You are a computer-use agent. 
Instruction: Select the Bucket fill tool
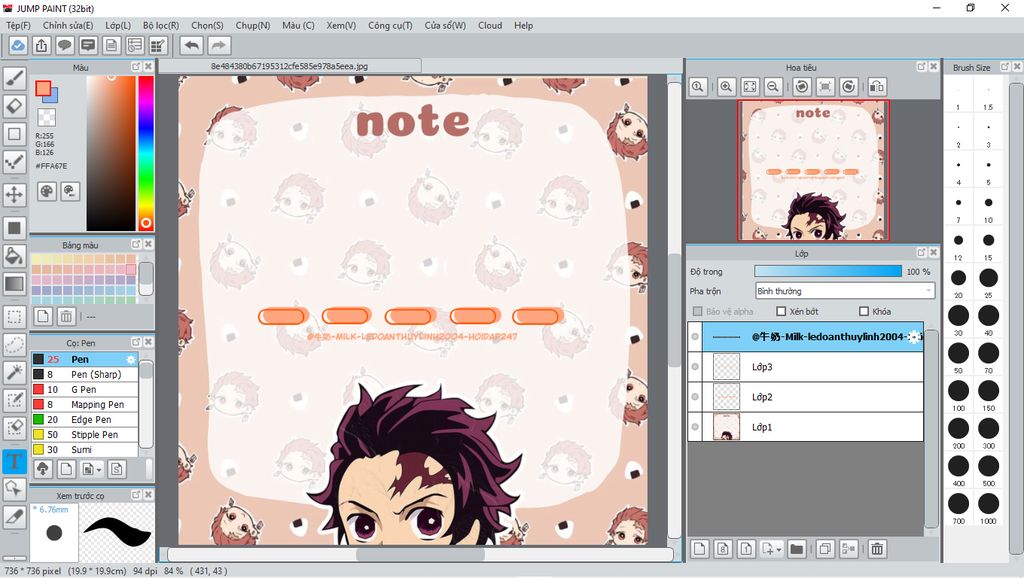click(14, 255)
